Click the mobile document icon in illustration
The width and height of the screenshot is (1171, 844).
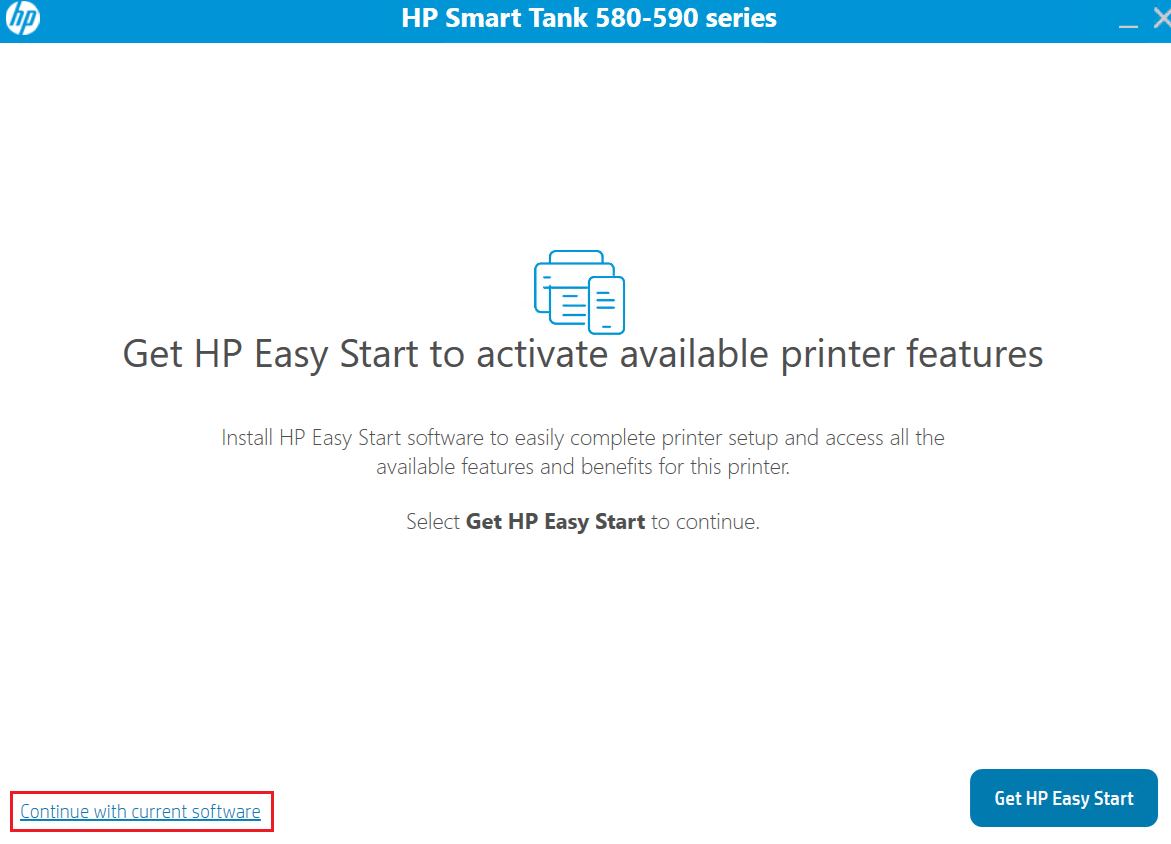606,305
